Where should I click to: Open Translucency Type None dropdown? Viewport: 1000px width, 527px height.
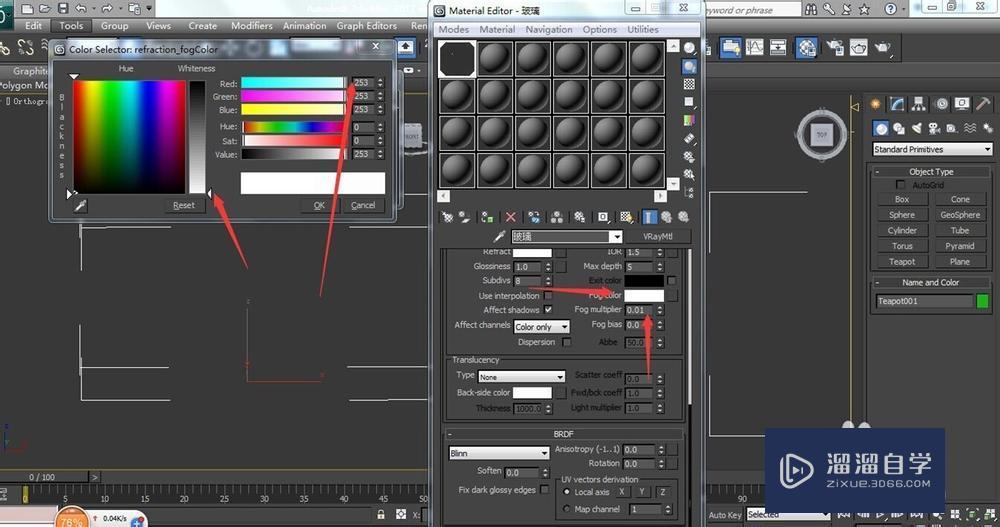(x=521, y=376)
